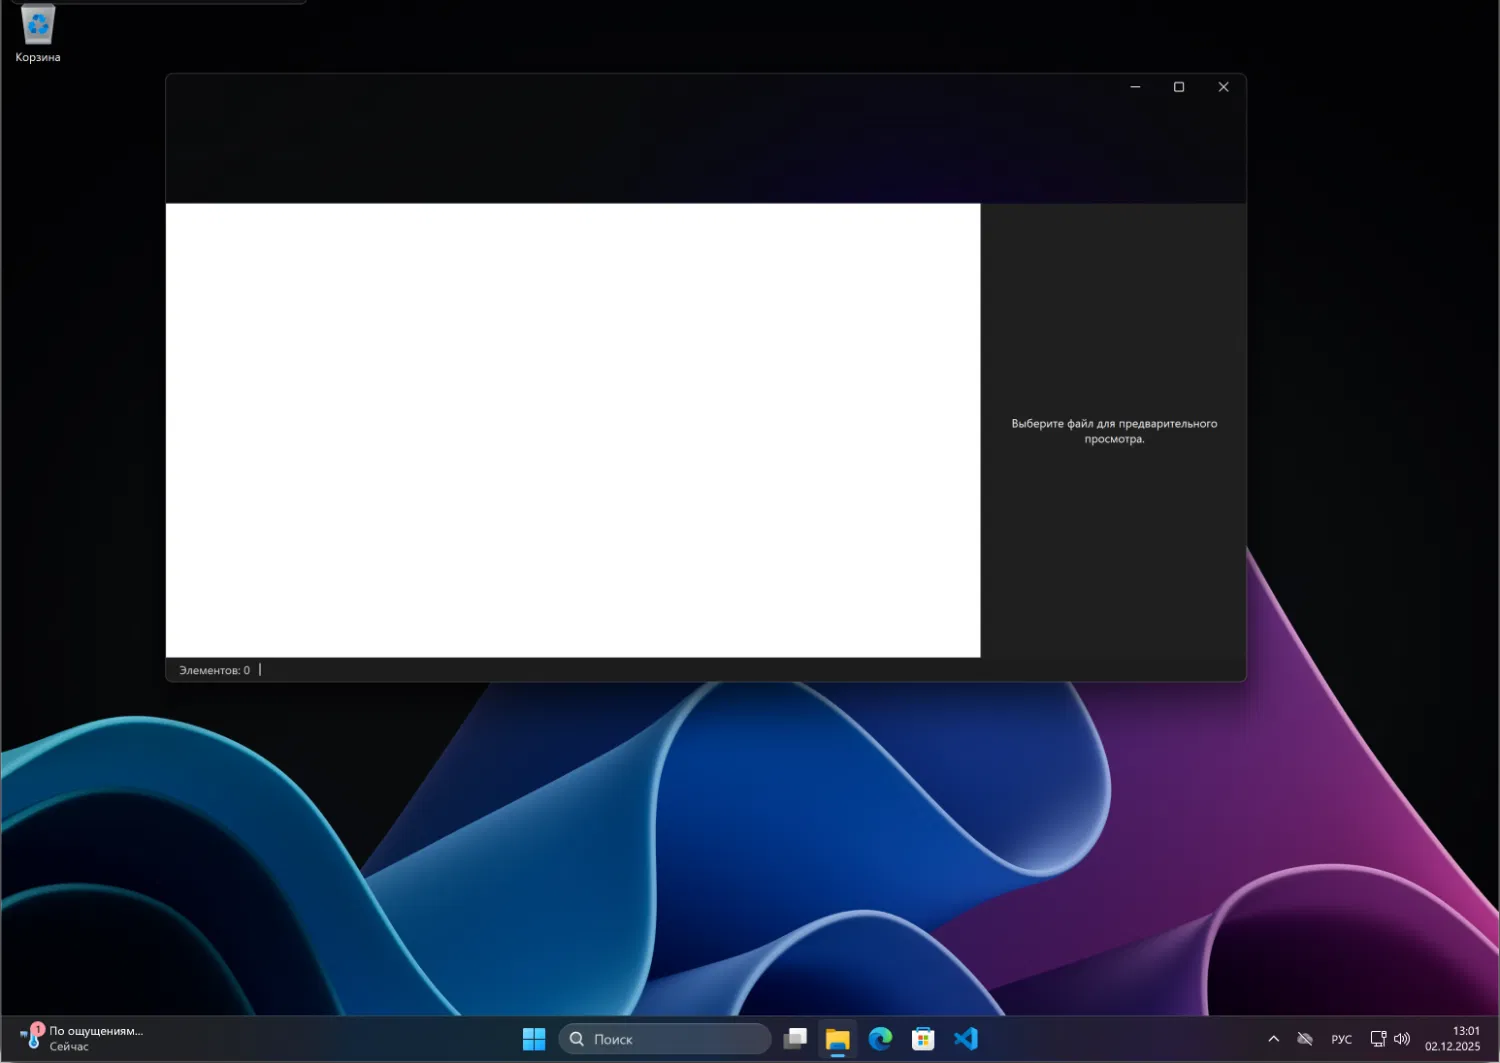Minimize the Explorer window
Screen dimensions: 1500x1063
(1134, 87)
